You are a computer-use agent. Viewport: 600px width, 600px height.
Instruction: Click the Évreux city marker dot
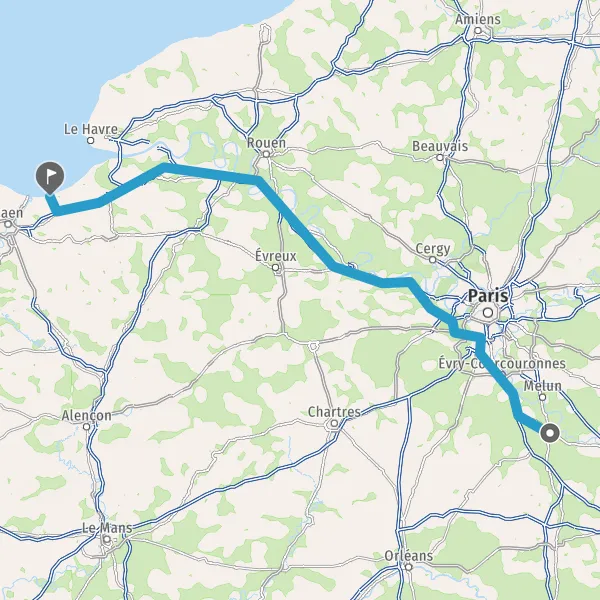[276, 267]
